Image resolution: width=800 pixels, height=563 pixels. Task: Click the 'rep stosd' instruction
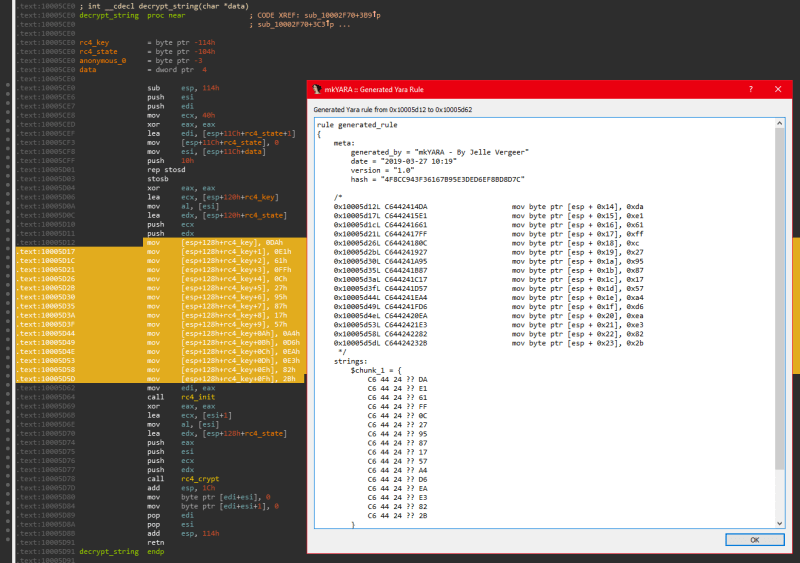coord(166,169)
